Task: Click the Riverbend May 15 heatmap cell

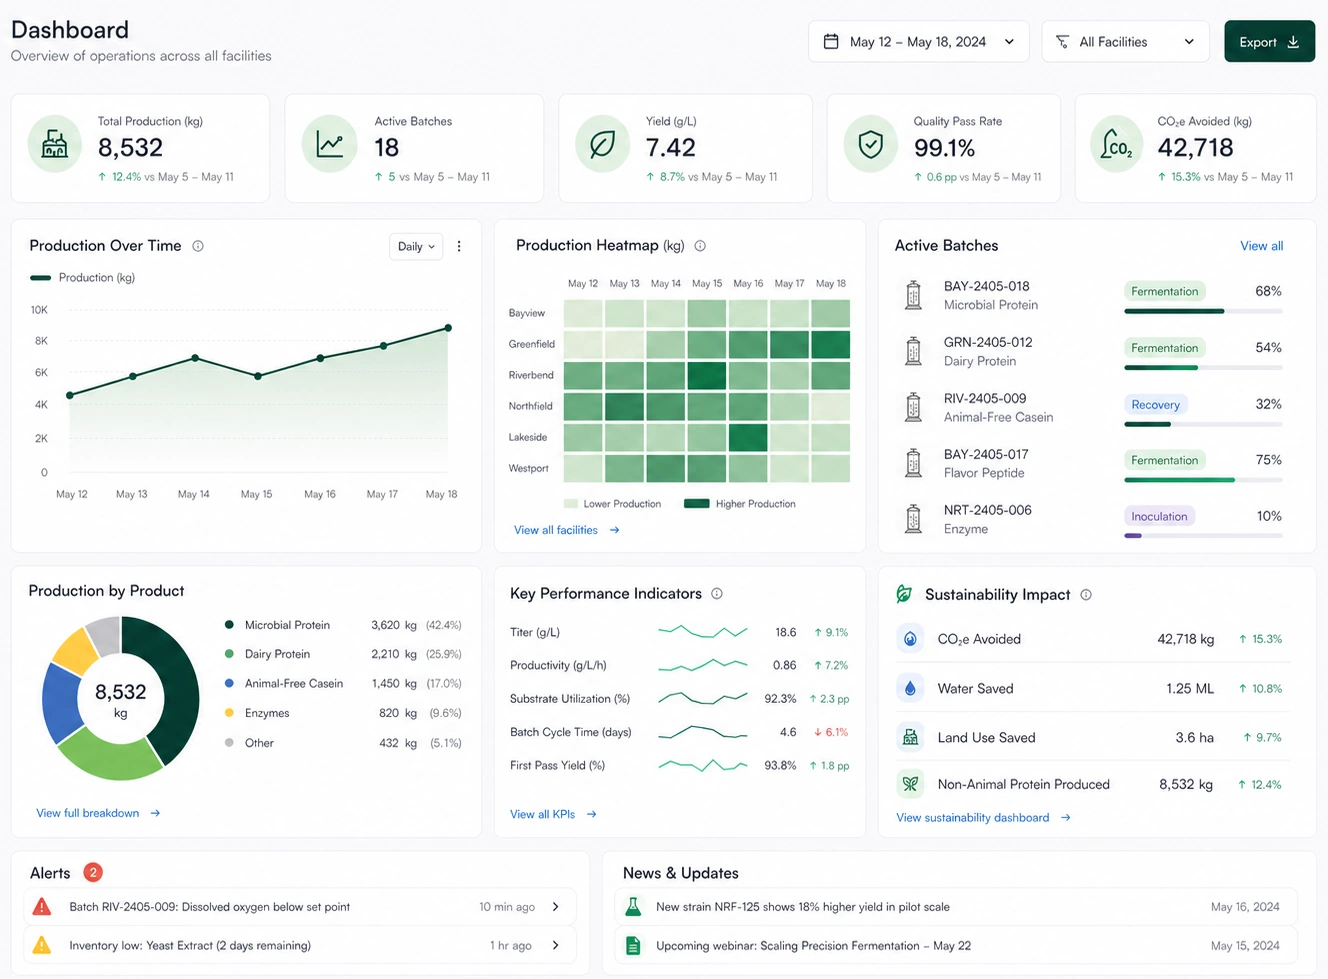Action: click(707, 375)
